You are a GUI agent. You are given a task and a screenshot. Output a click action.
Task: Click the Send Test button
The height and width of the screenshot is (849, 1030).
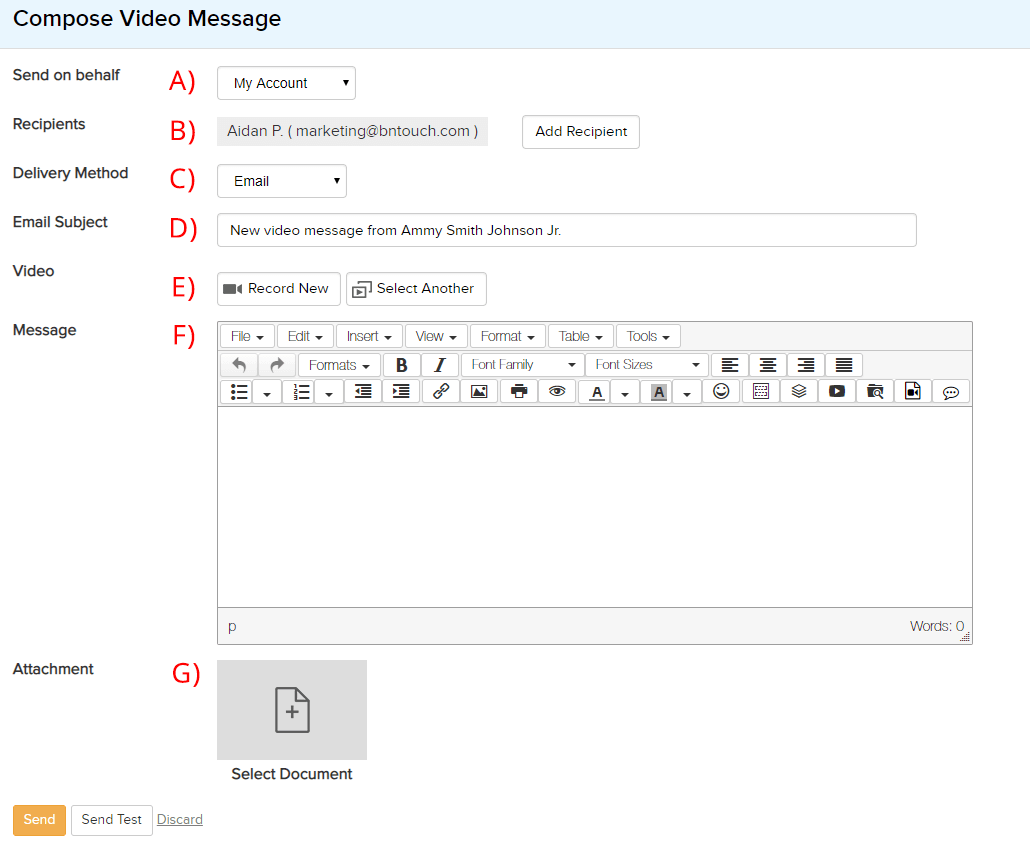[112, 820]
